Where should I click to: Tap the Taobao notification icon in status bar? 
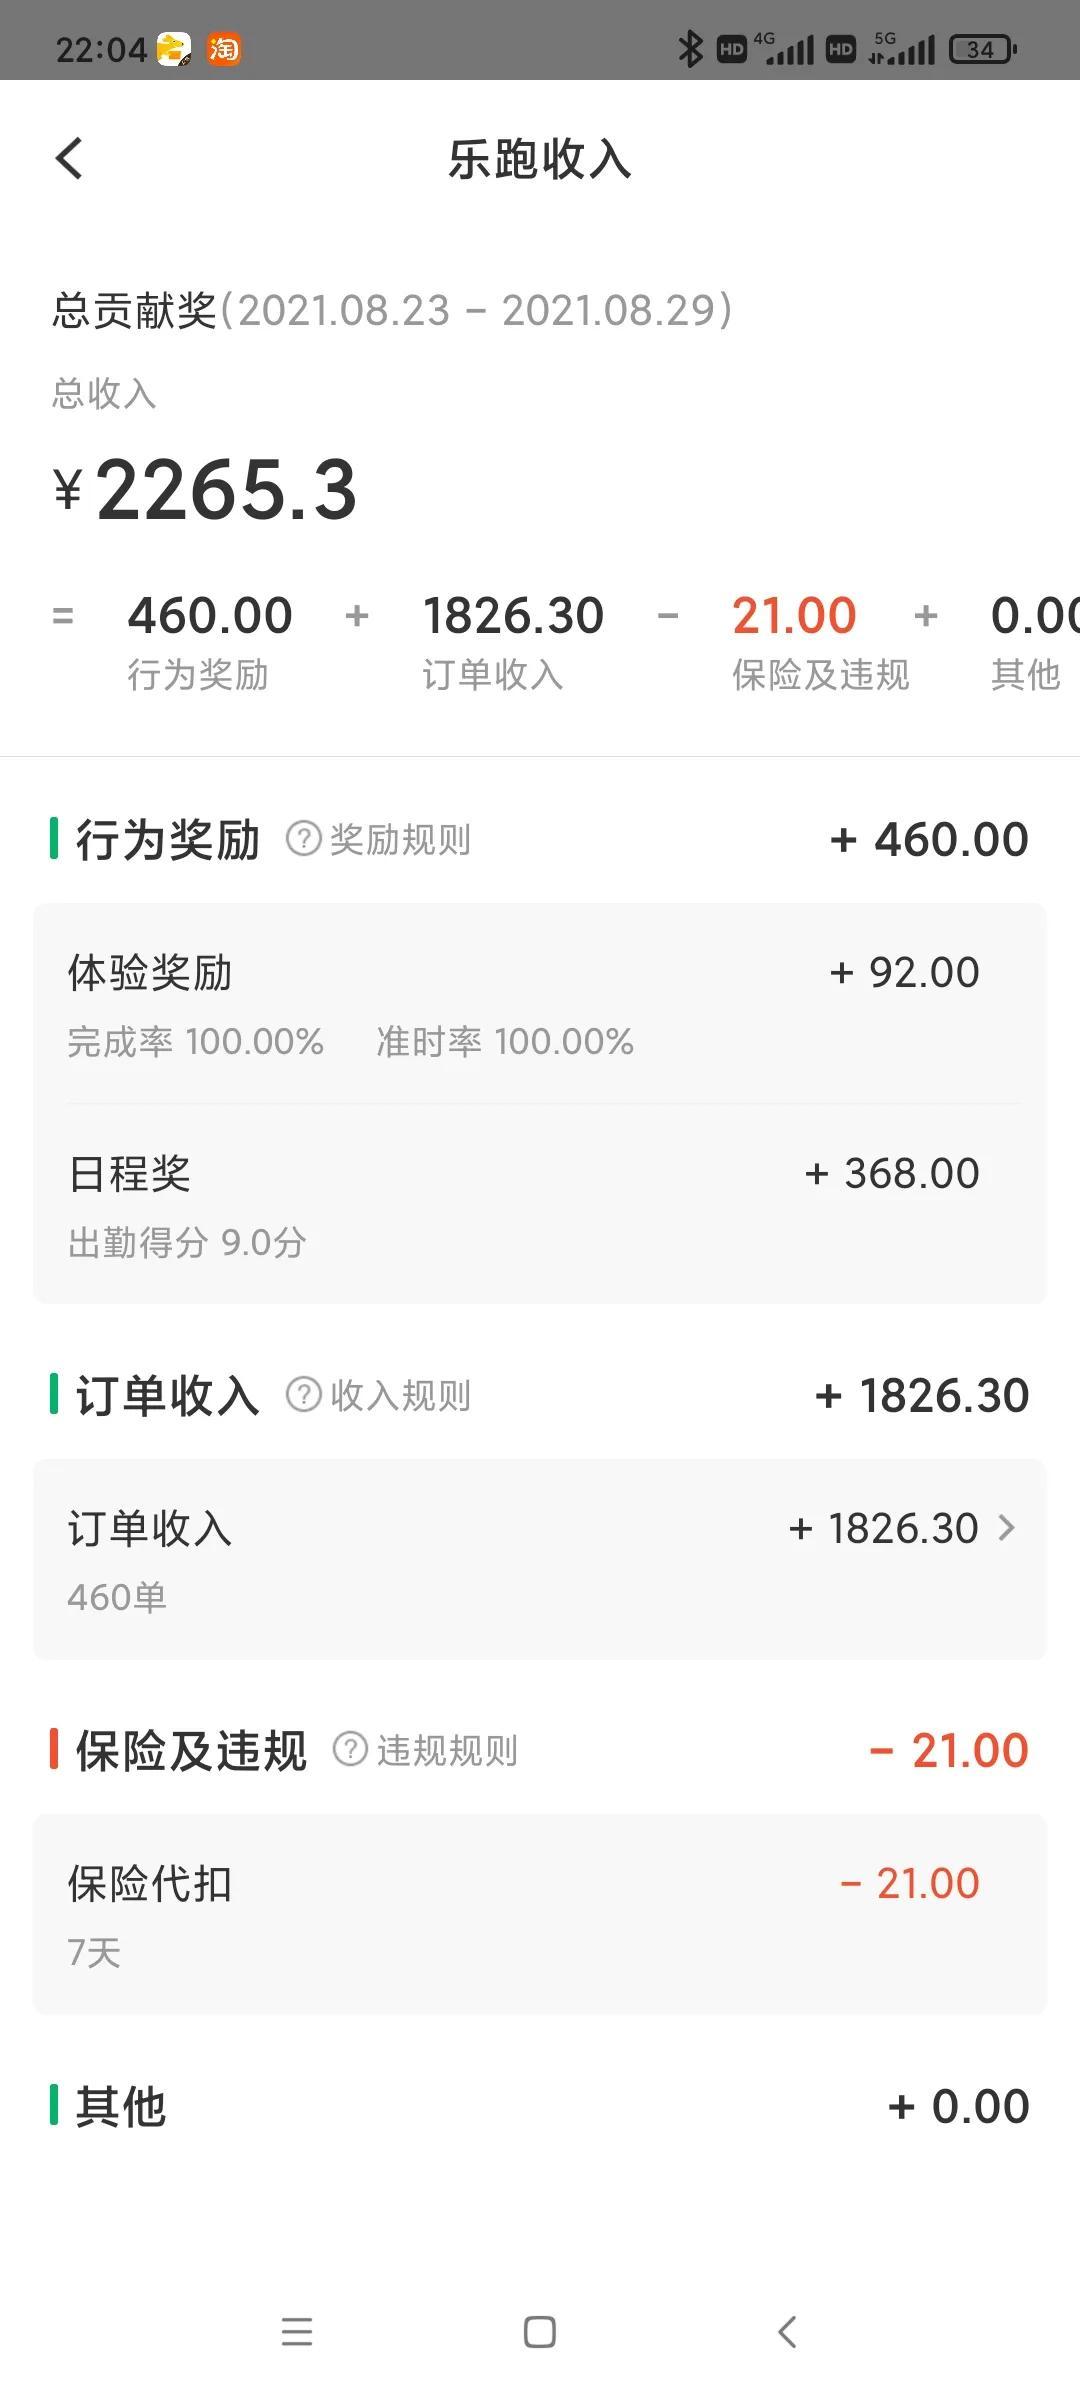click(x=223, y=49)
